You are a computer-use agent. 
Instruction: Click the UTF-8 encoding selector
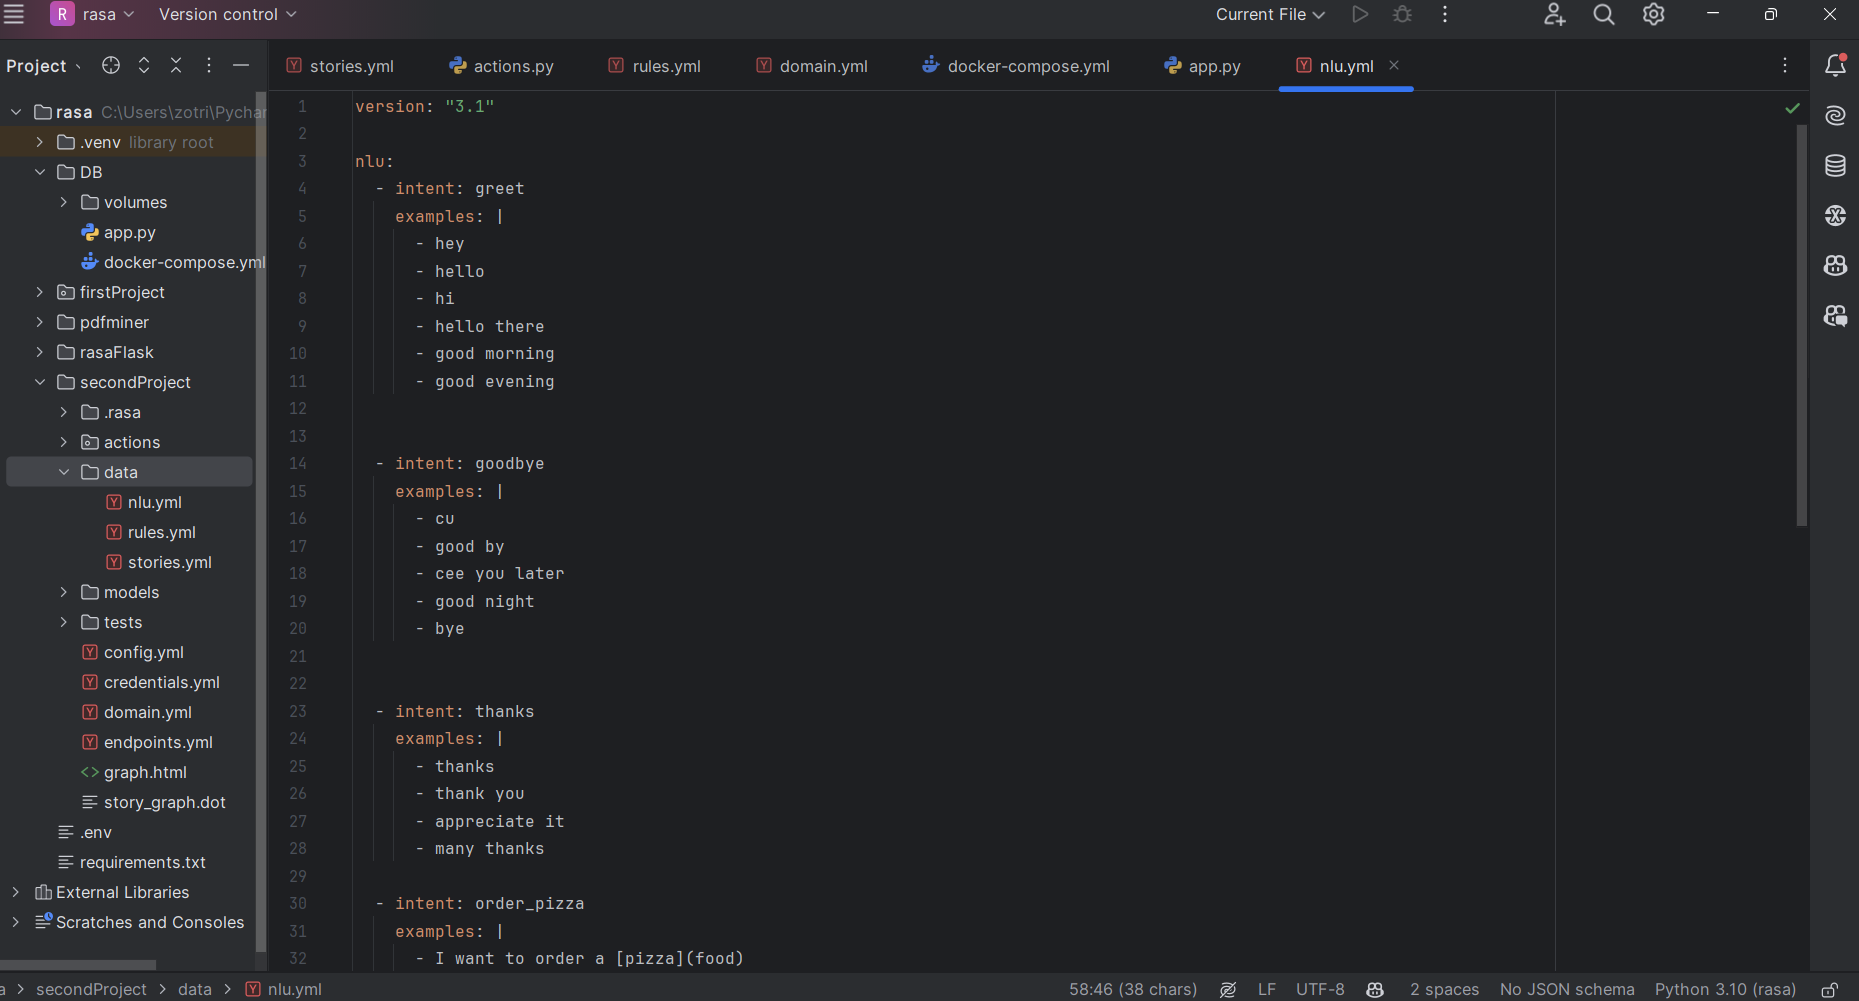point(1320,989)
